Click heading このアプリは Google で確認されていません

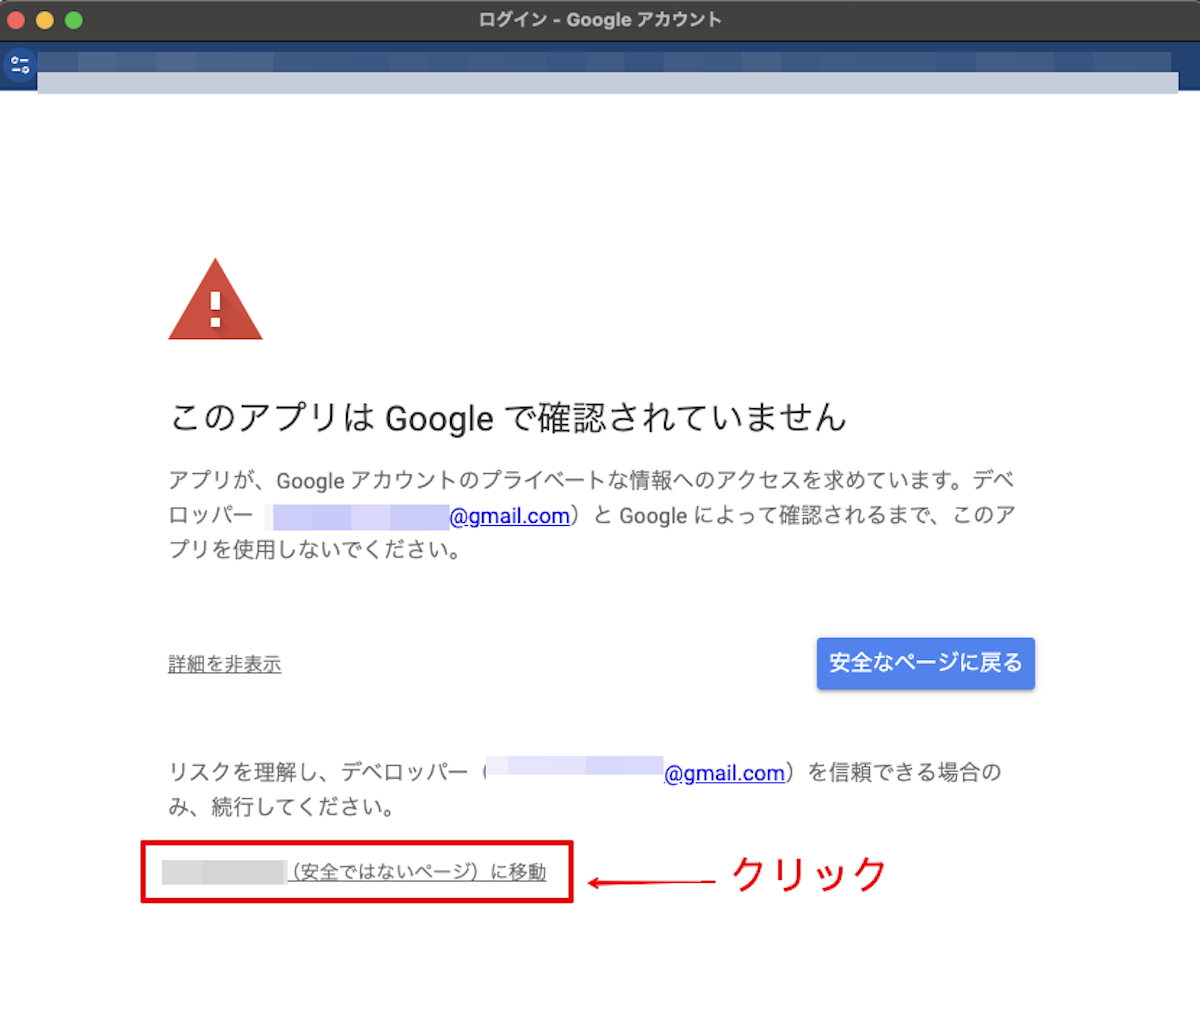509,417
